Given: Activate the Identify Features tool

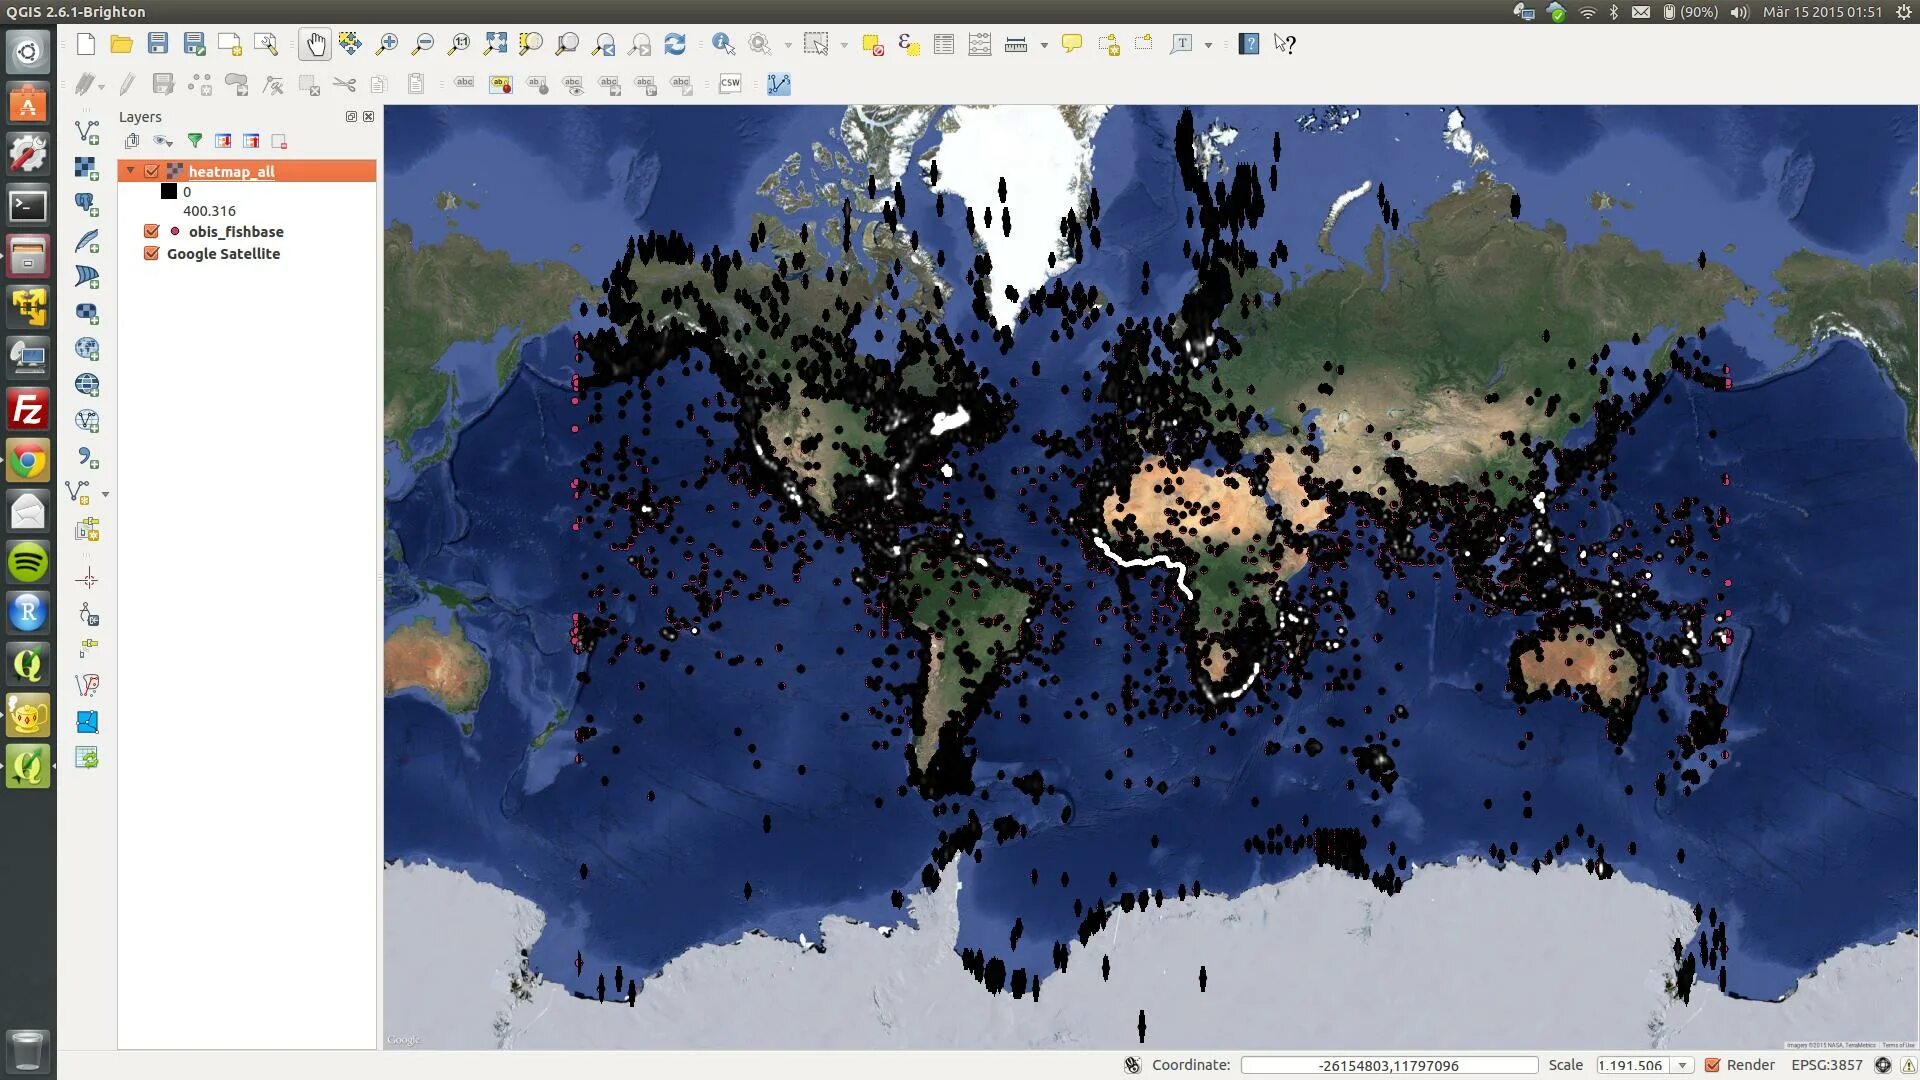Looking at the screenshot, I should point(723,44).
